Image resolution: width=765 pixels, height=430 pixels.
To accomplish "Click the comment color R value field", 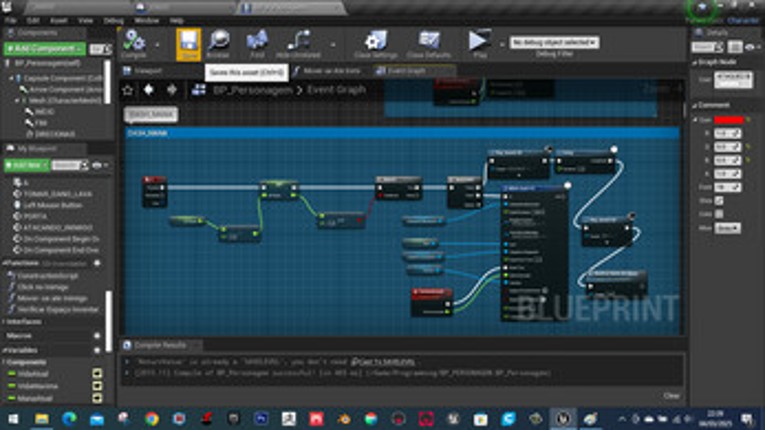I will pyautogui.click(x=727, y=133).
